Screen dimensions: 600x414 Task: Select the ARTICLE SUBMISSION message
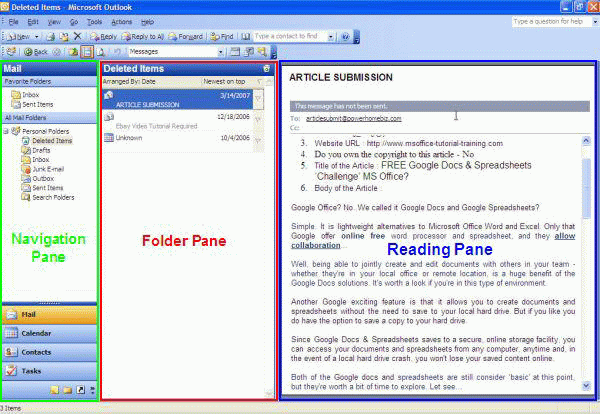click(177, 100)
